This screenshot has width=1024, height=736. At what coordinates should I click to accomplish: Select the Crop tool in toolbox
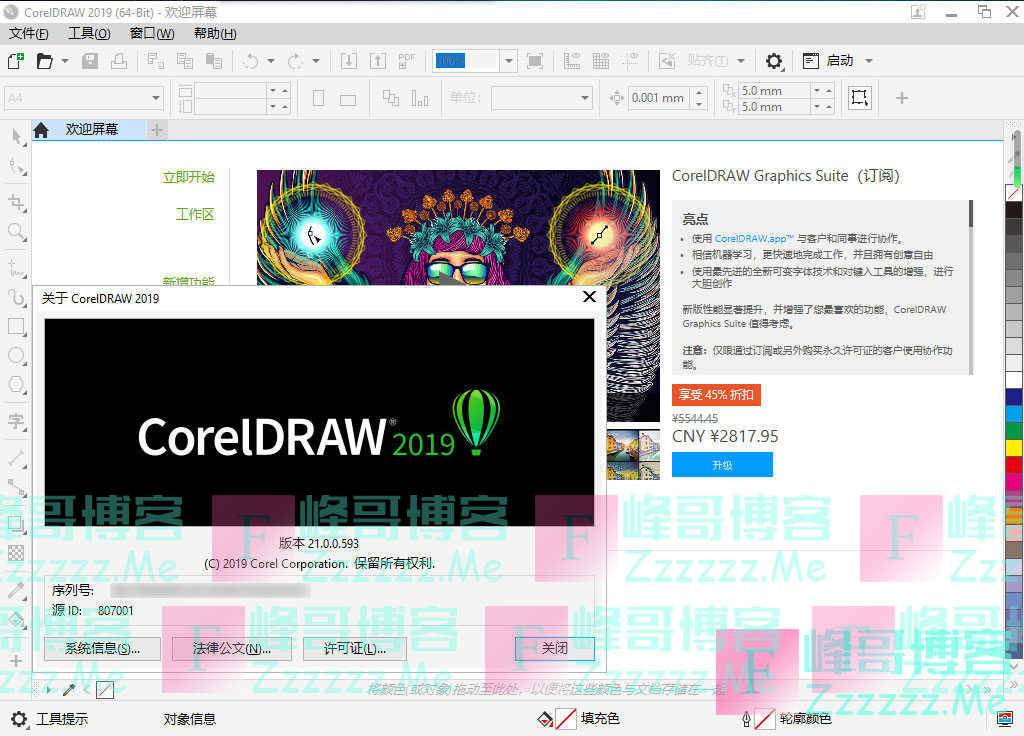pyautogui.click(x=16, y=202)
